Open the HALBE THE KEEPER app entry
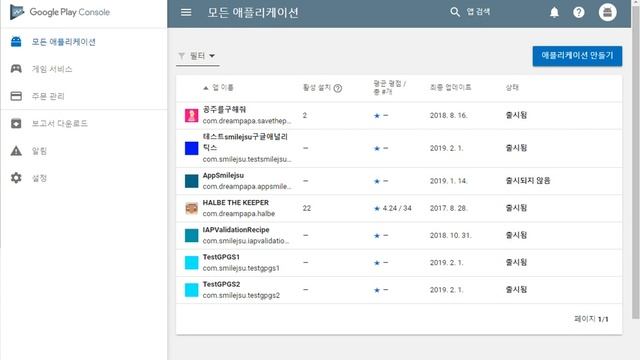The image size is (640, 360). (399, 208)
